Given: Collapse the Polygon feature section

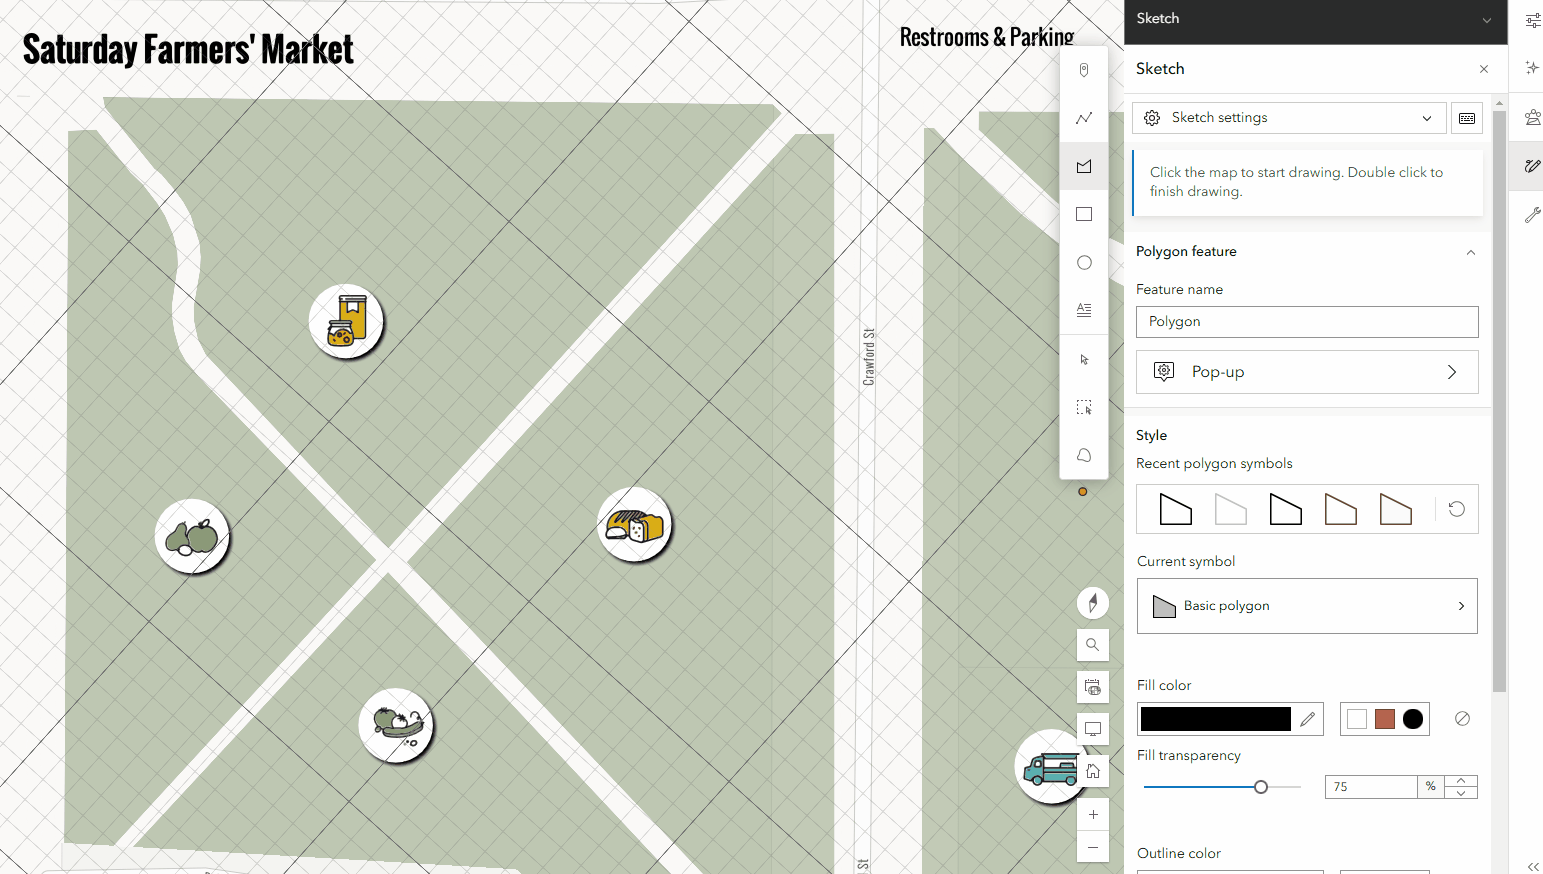Looking at the screenshot, I should [1471, 252].
